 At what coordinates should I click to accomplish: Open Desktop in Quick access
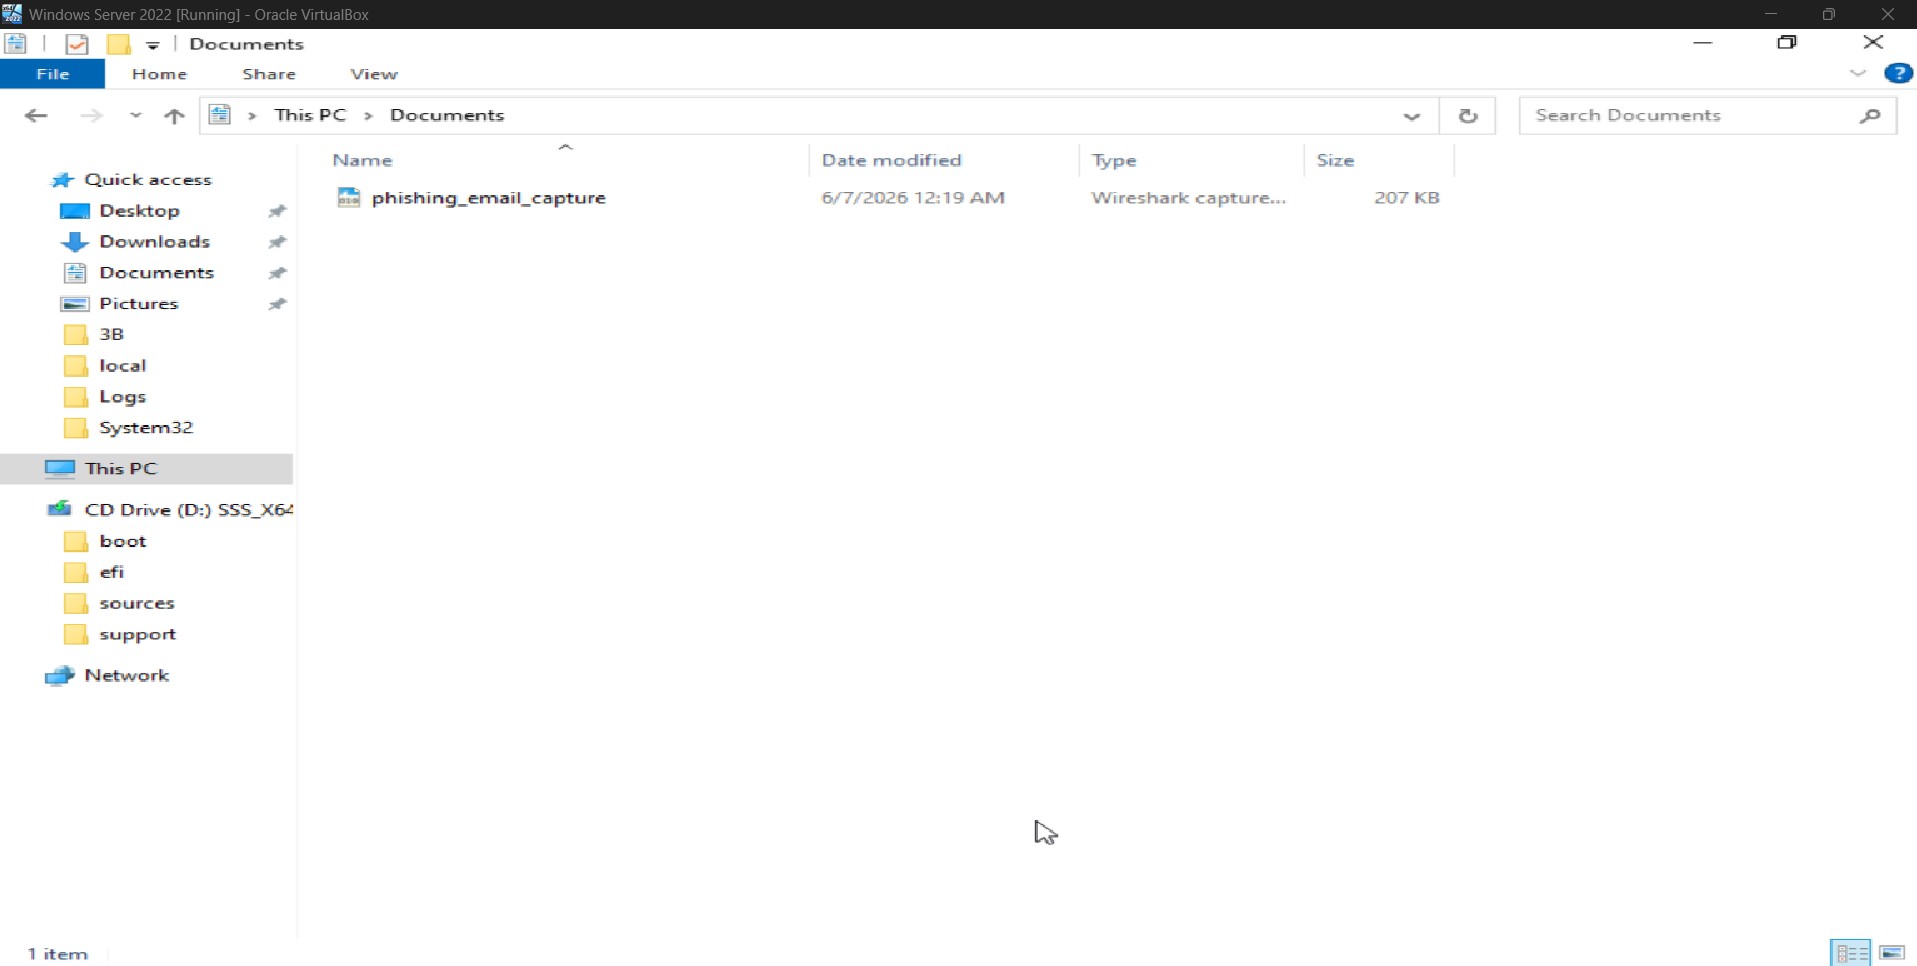click(x=139, y=211)
